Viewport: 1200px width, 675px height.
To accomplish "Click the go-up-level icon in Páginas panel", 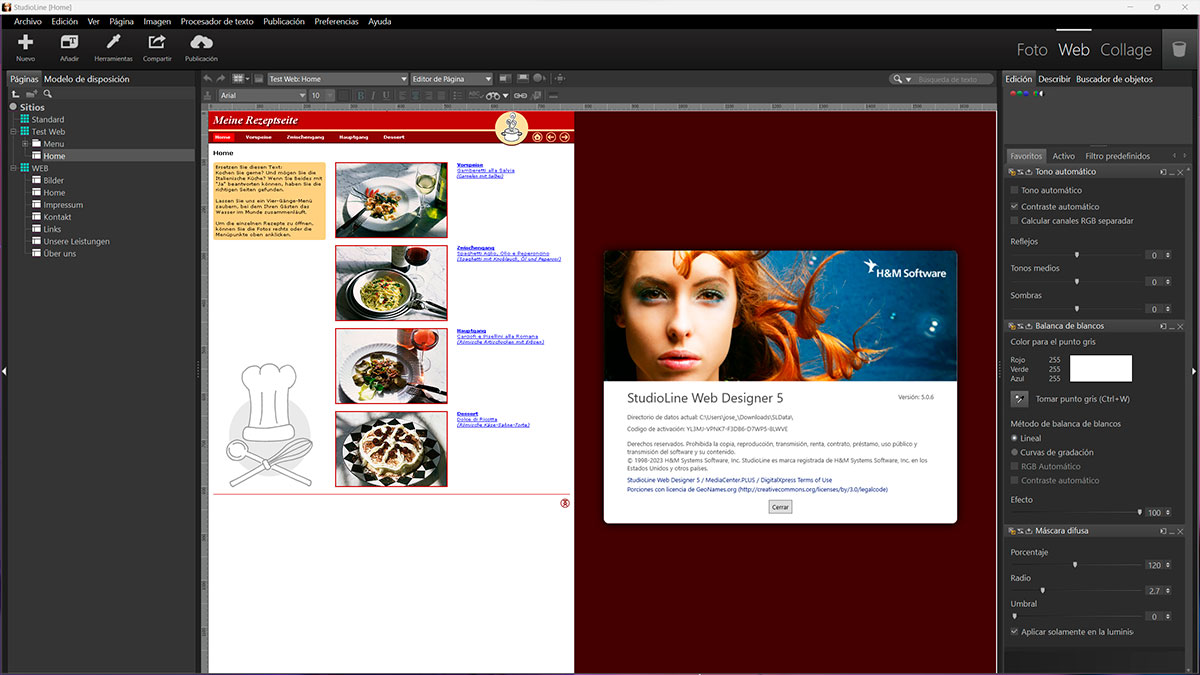I will (x=15, y=94).
